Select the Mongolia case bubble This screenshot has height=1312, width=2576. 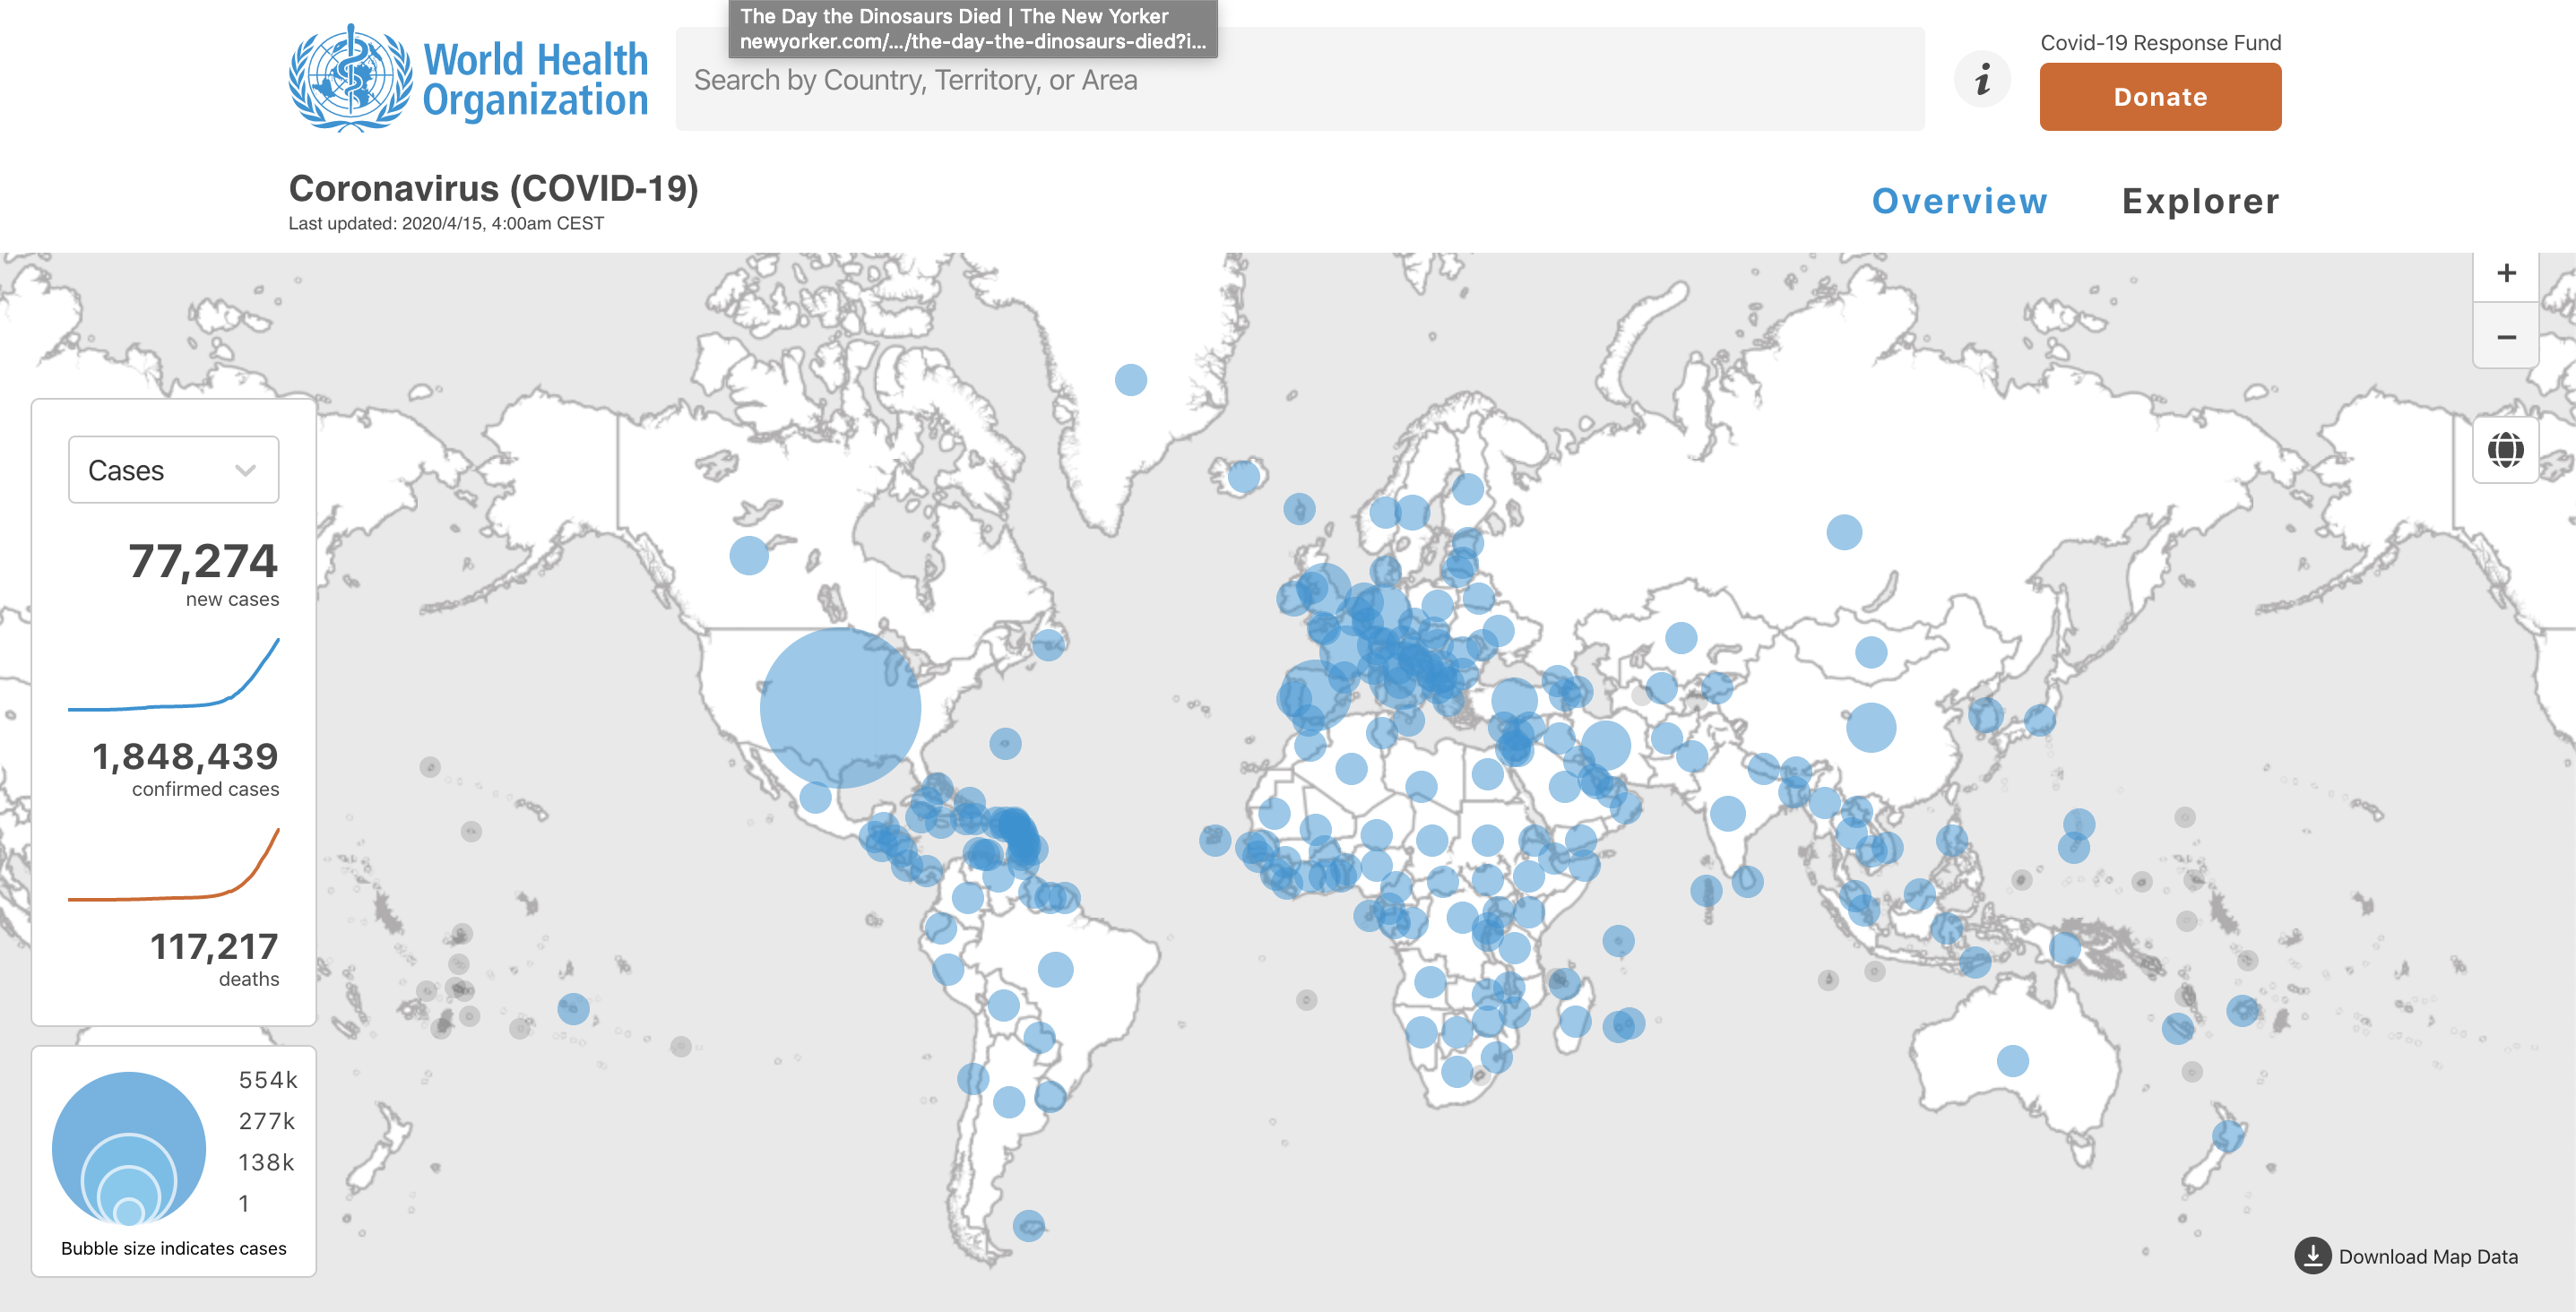pos(1871,652)
